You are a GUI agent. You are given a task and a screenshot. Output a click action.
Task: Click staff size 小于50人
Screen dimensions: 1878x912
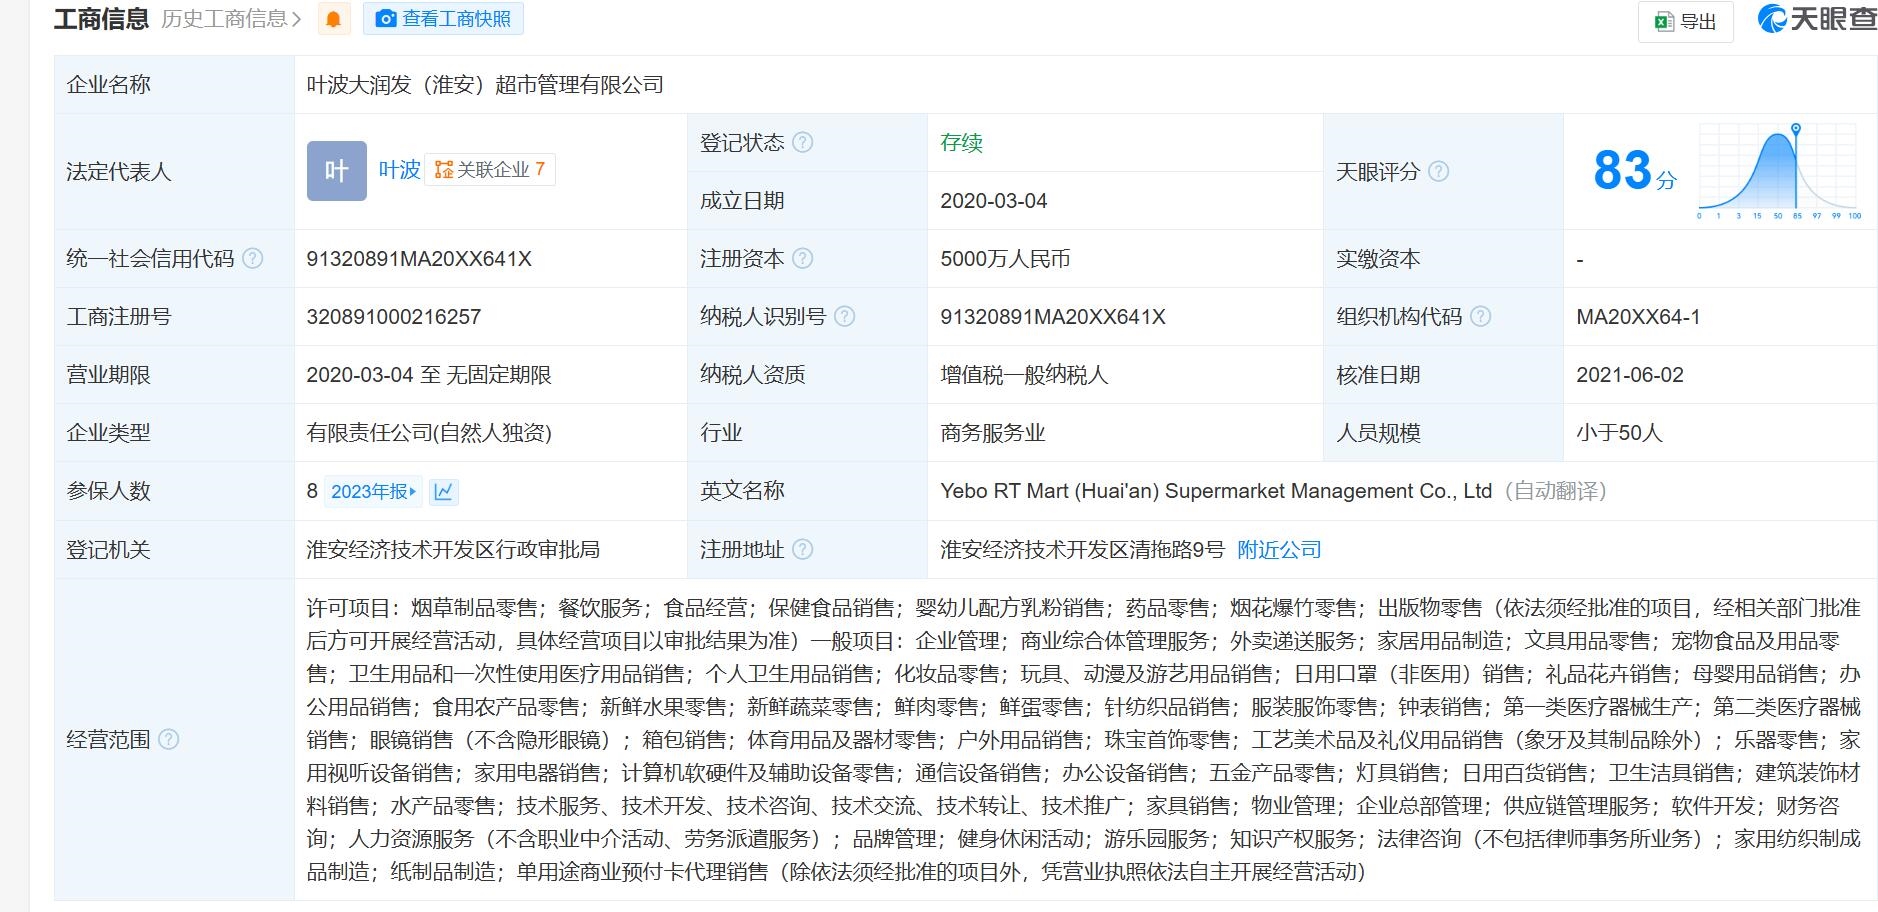click(x=1619, y=433)
